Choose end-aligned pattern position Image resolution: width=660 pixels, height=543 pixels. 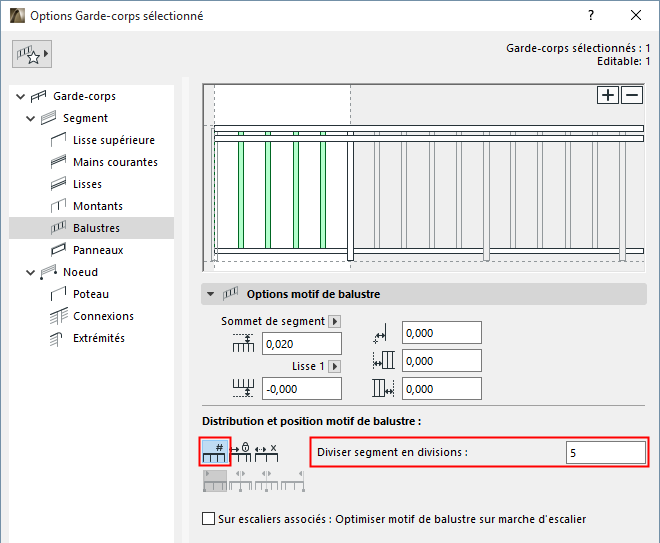[293, 481]
